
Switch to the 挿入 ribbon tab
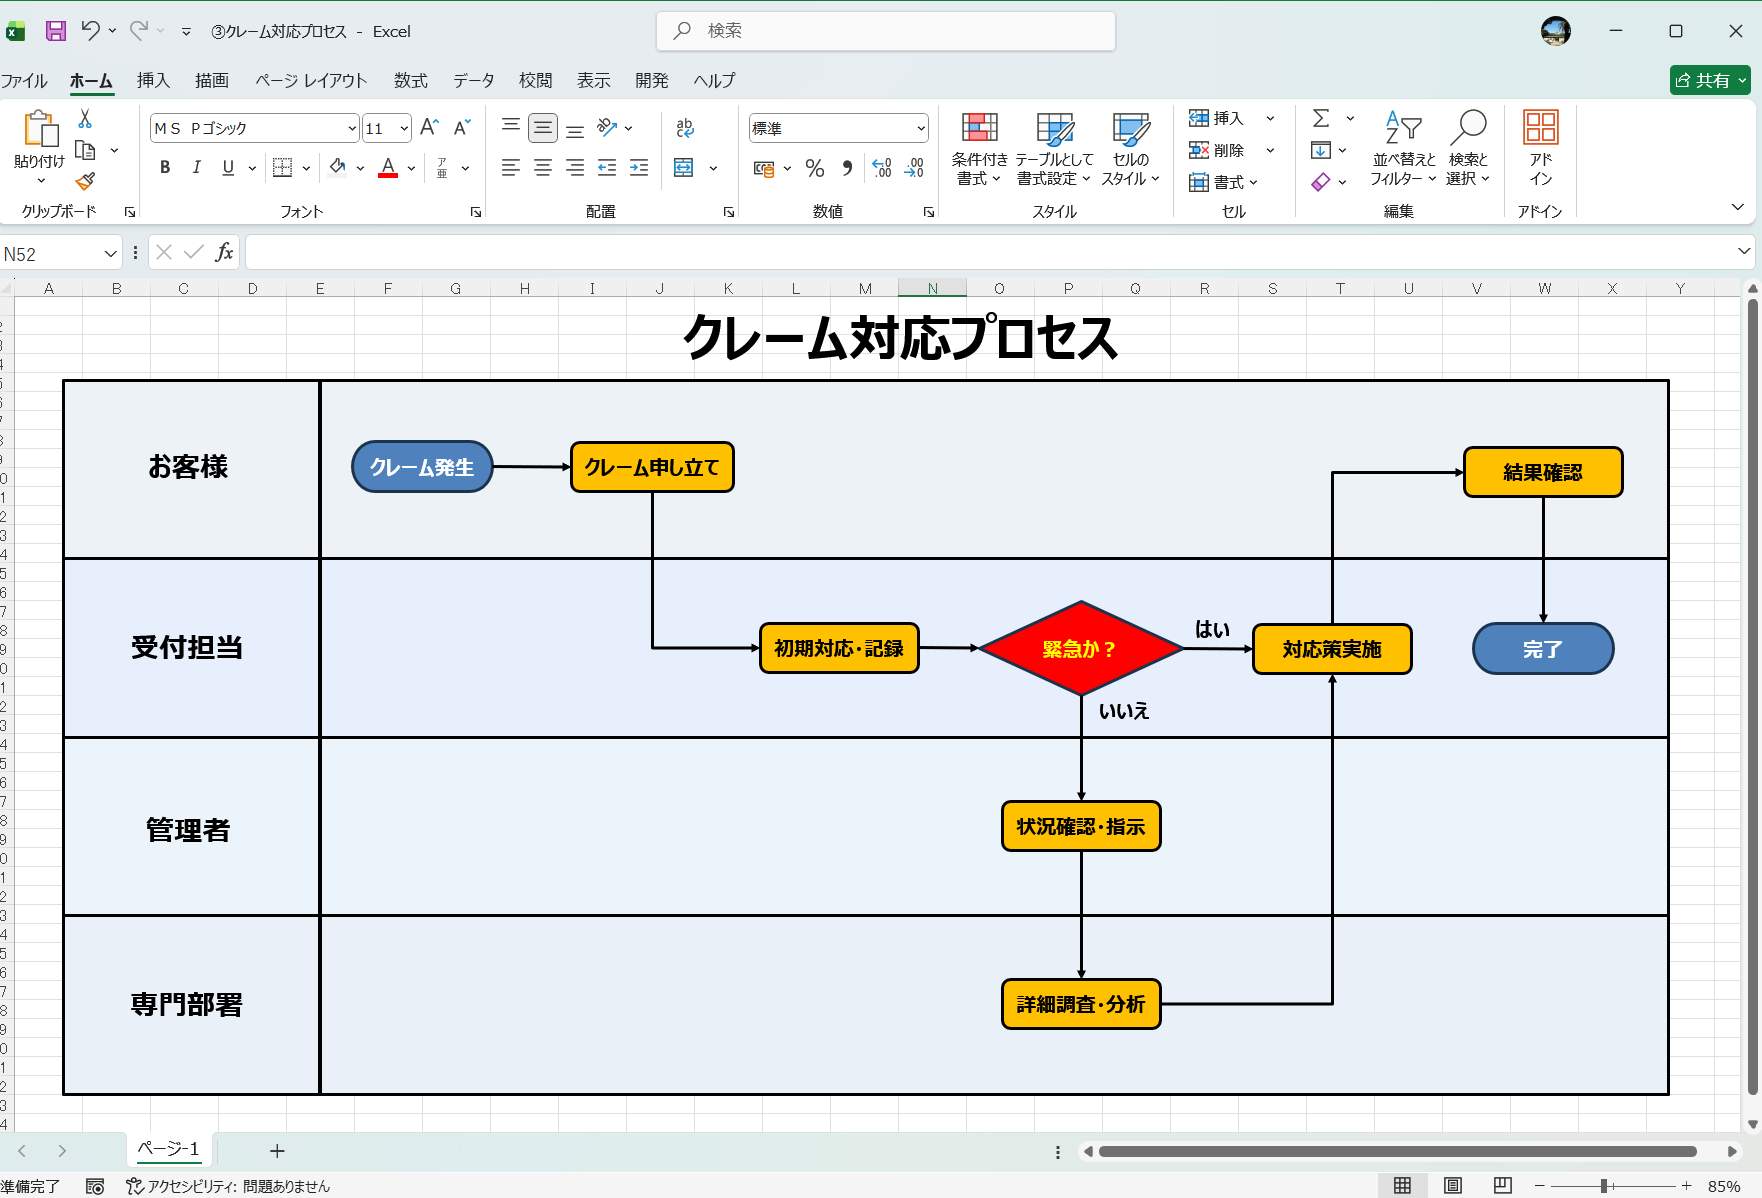coord(152,80)
